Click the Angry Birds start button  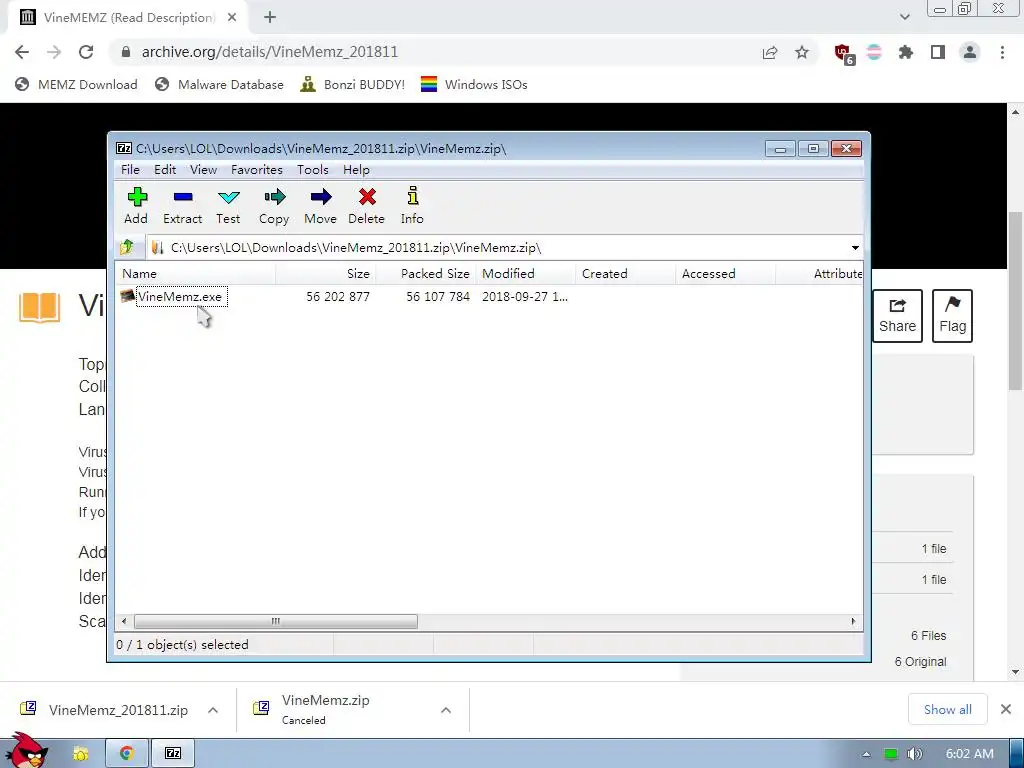pos(26,751)
